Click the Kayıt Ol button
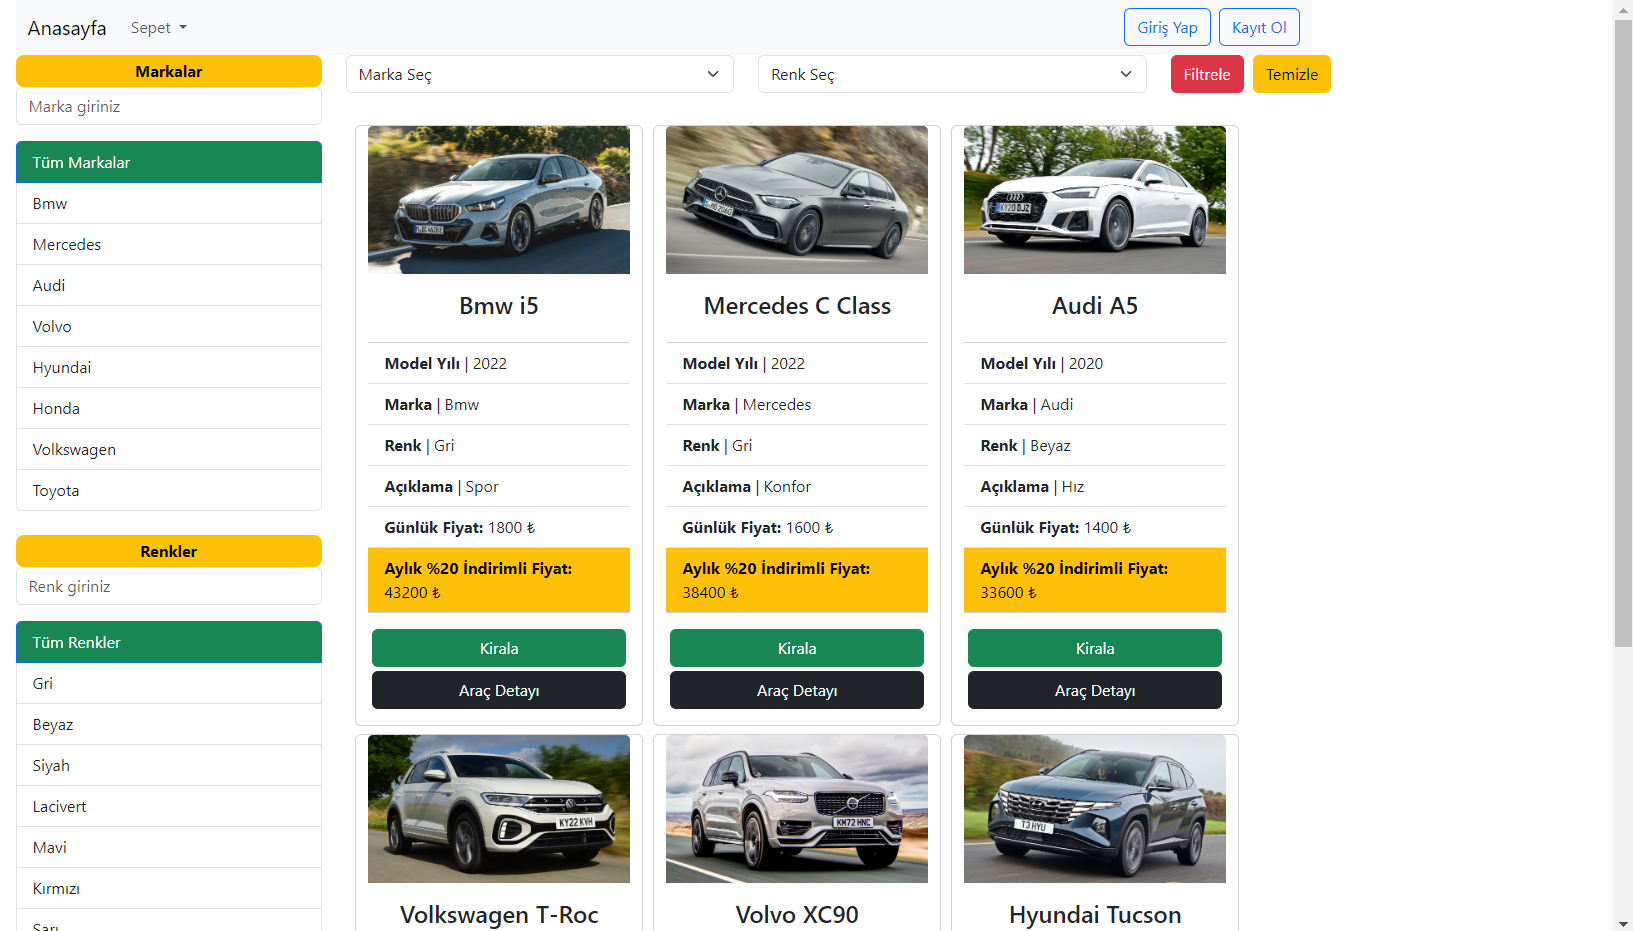Viewport: 1633px width, 931px height. tap(1259, 27)
